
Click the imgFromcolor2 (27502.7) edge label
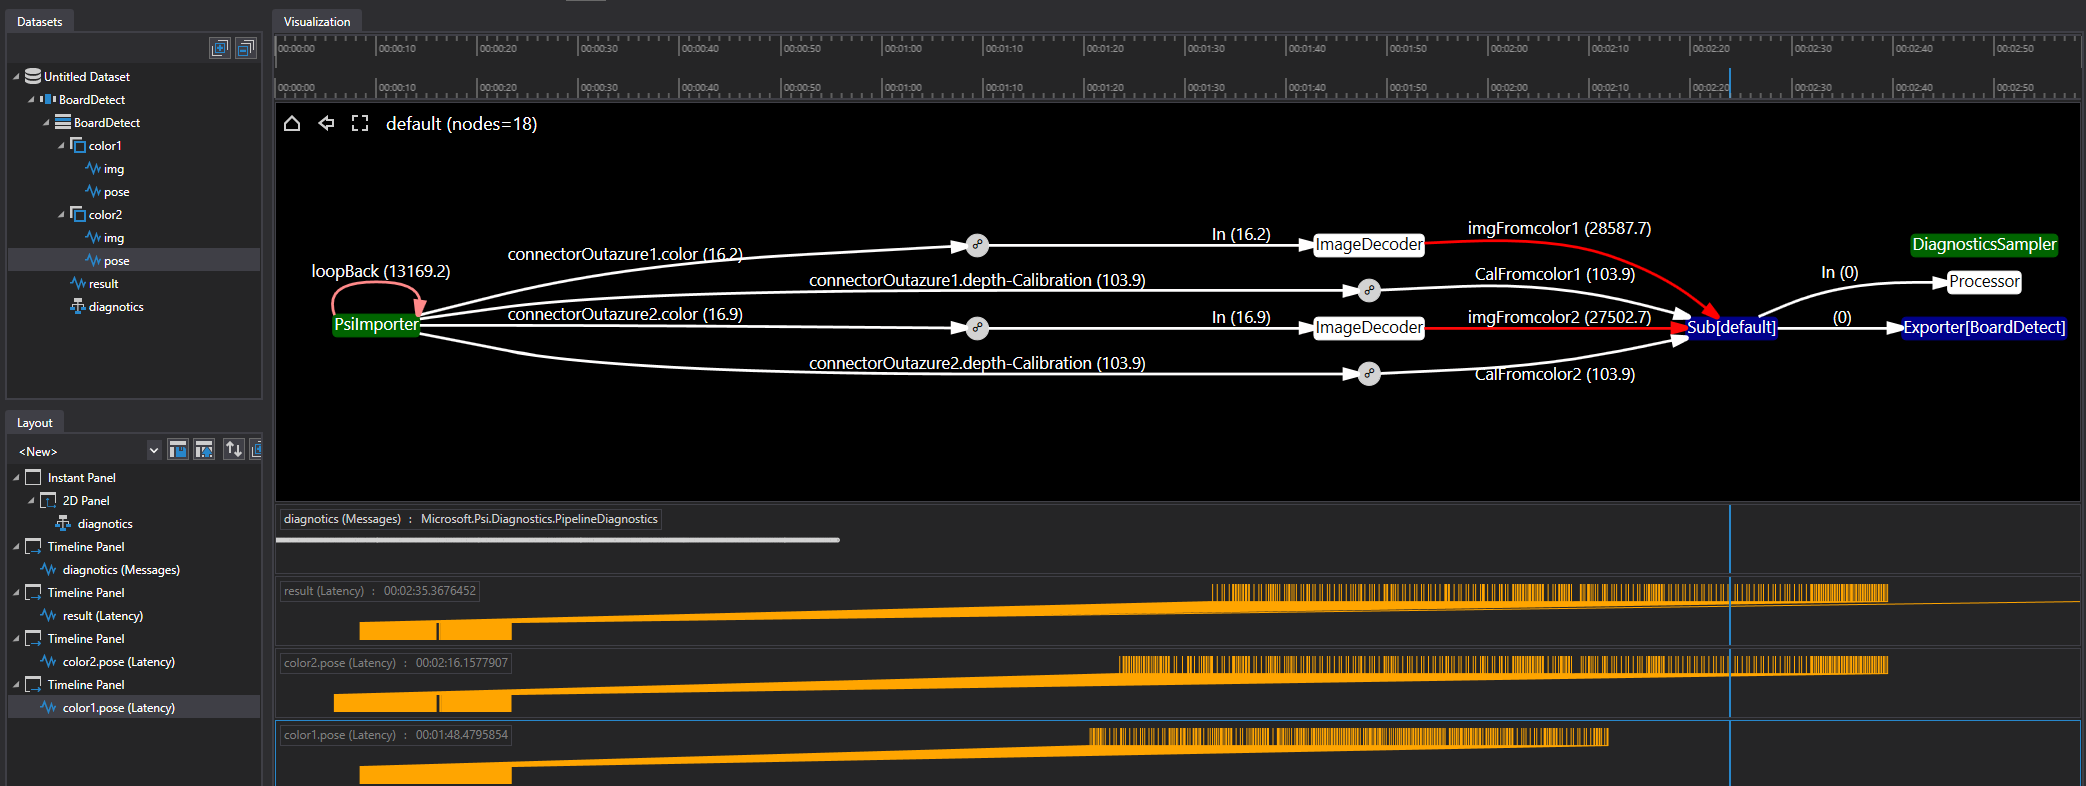(x=1559, y=317)
